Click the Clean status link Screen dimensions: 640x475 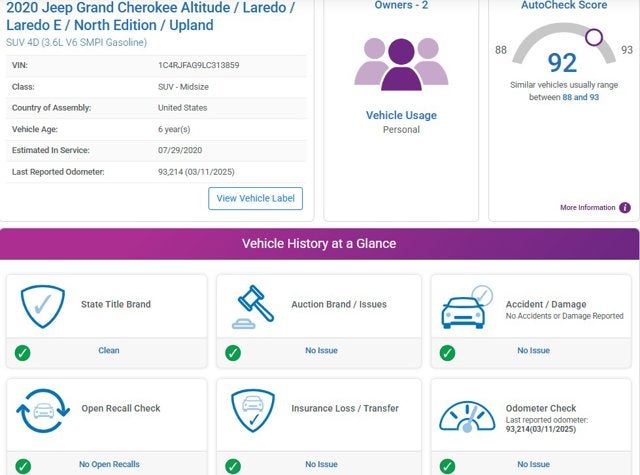pyautogui.click(x=109, y=350)
